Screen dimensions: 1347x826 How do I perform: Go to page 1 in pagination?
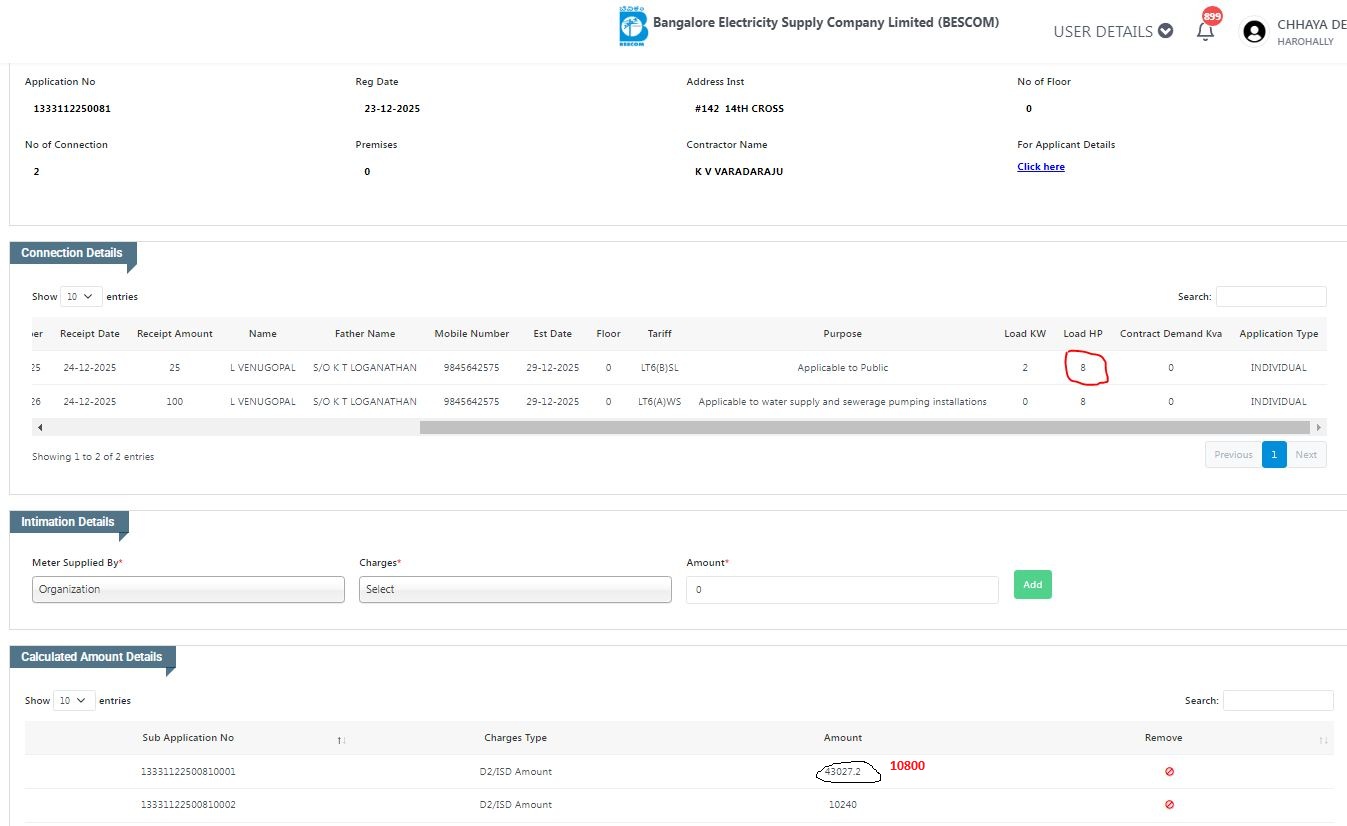click(x=1273, y=455)
